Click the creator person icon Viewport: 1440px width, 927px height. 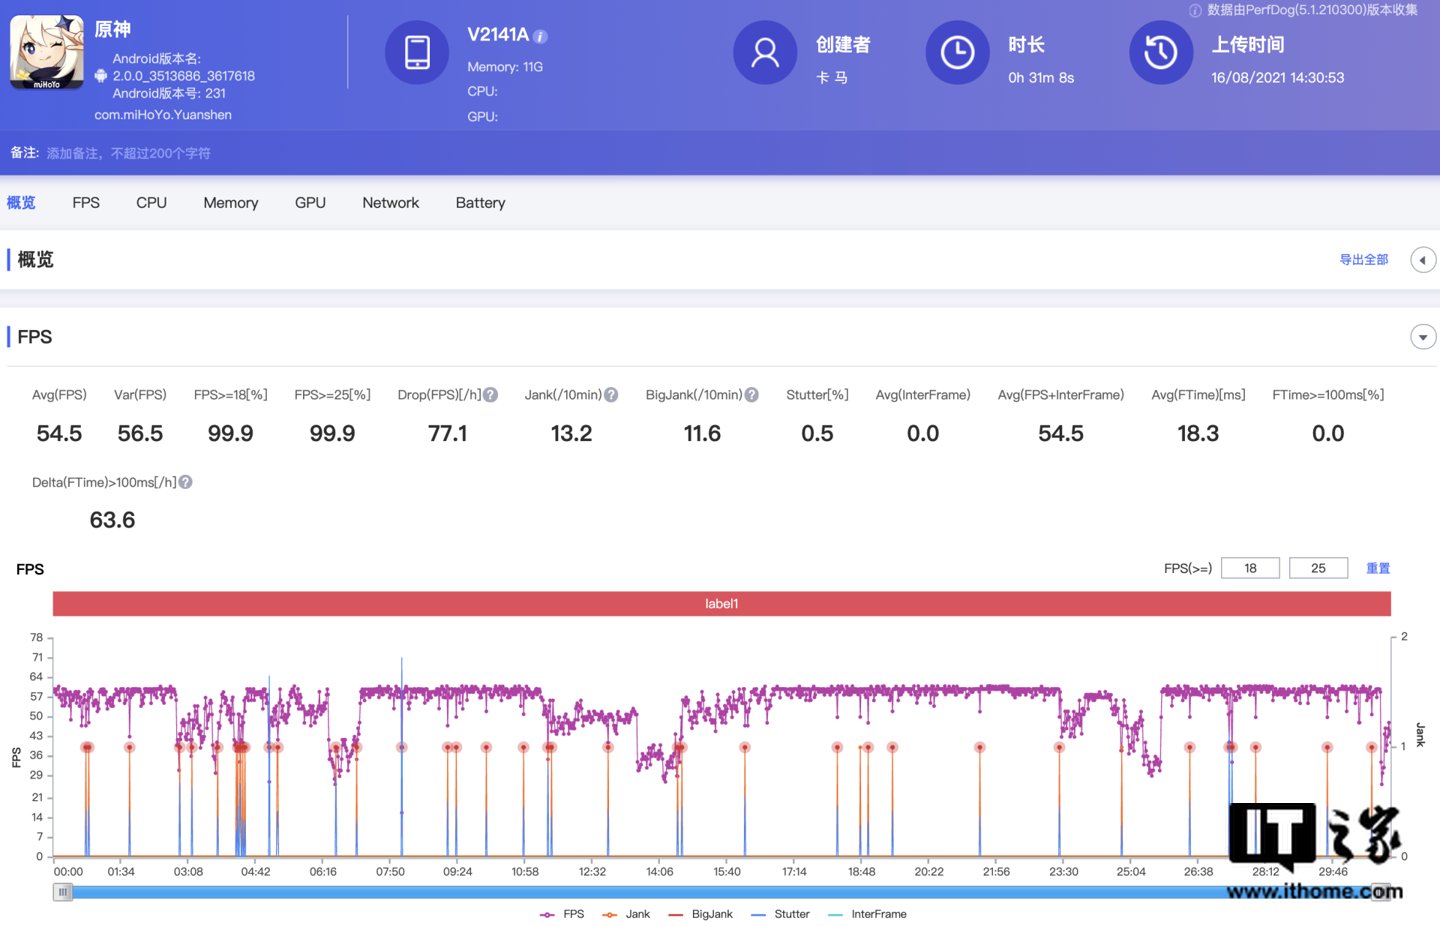tap(765, 53)
